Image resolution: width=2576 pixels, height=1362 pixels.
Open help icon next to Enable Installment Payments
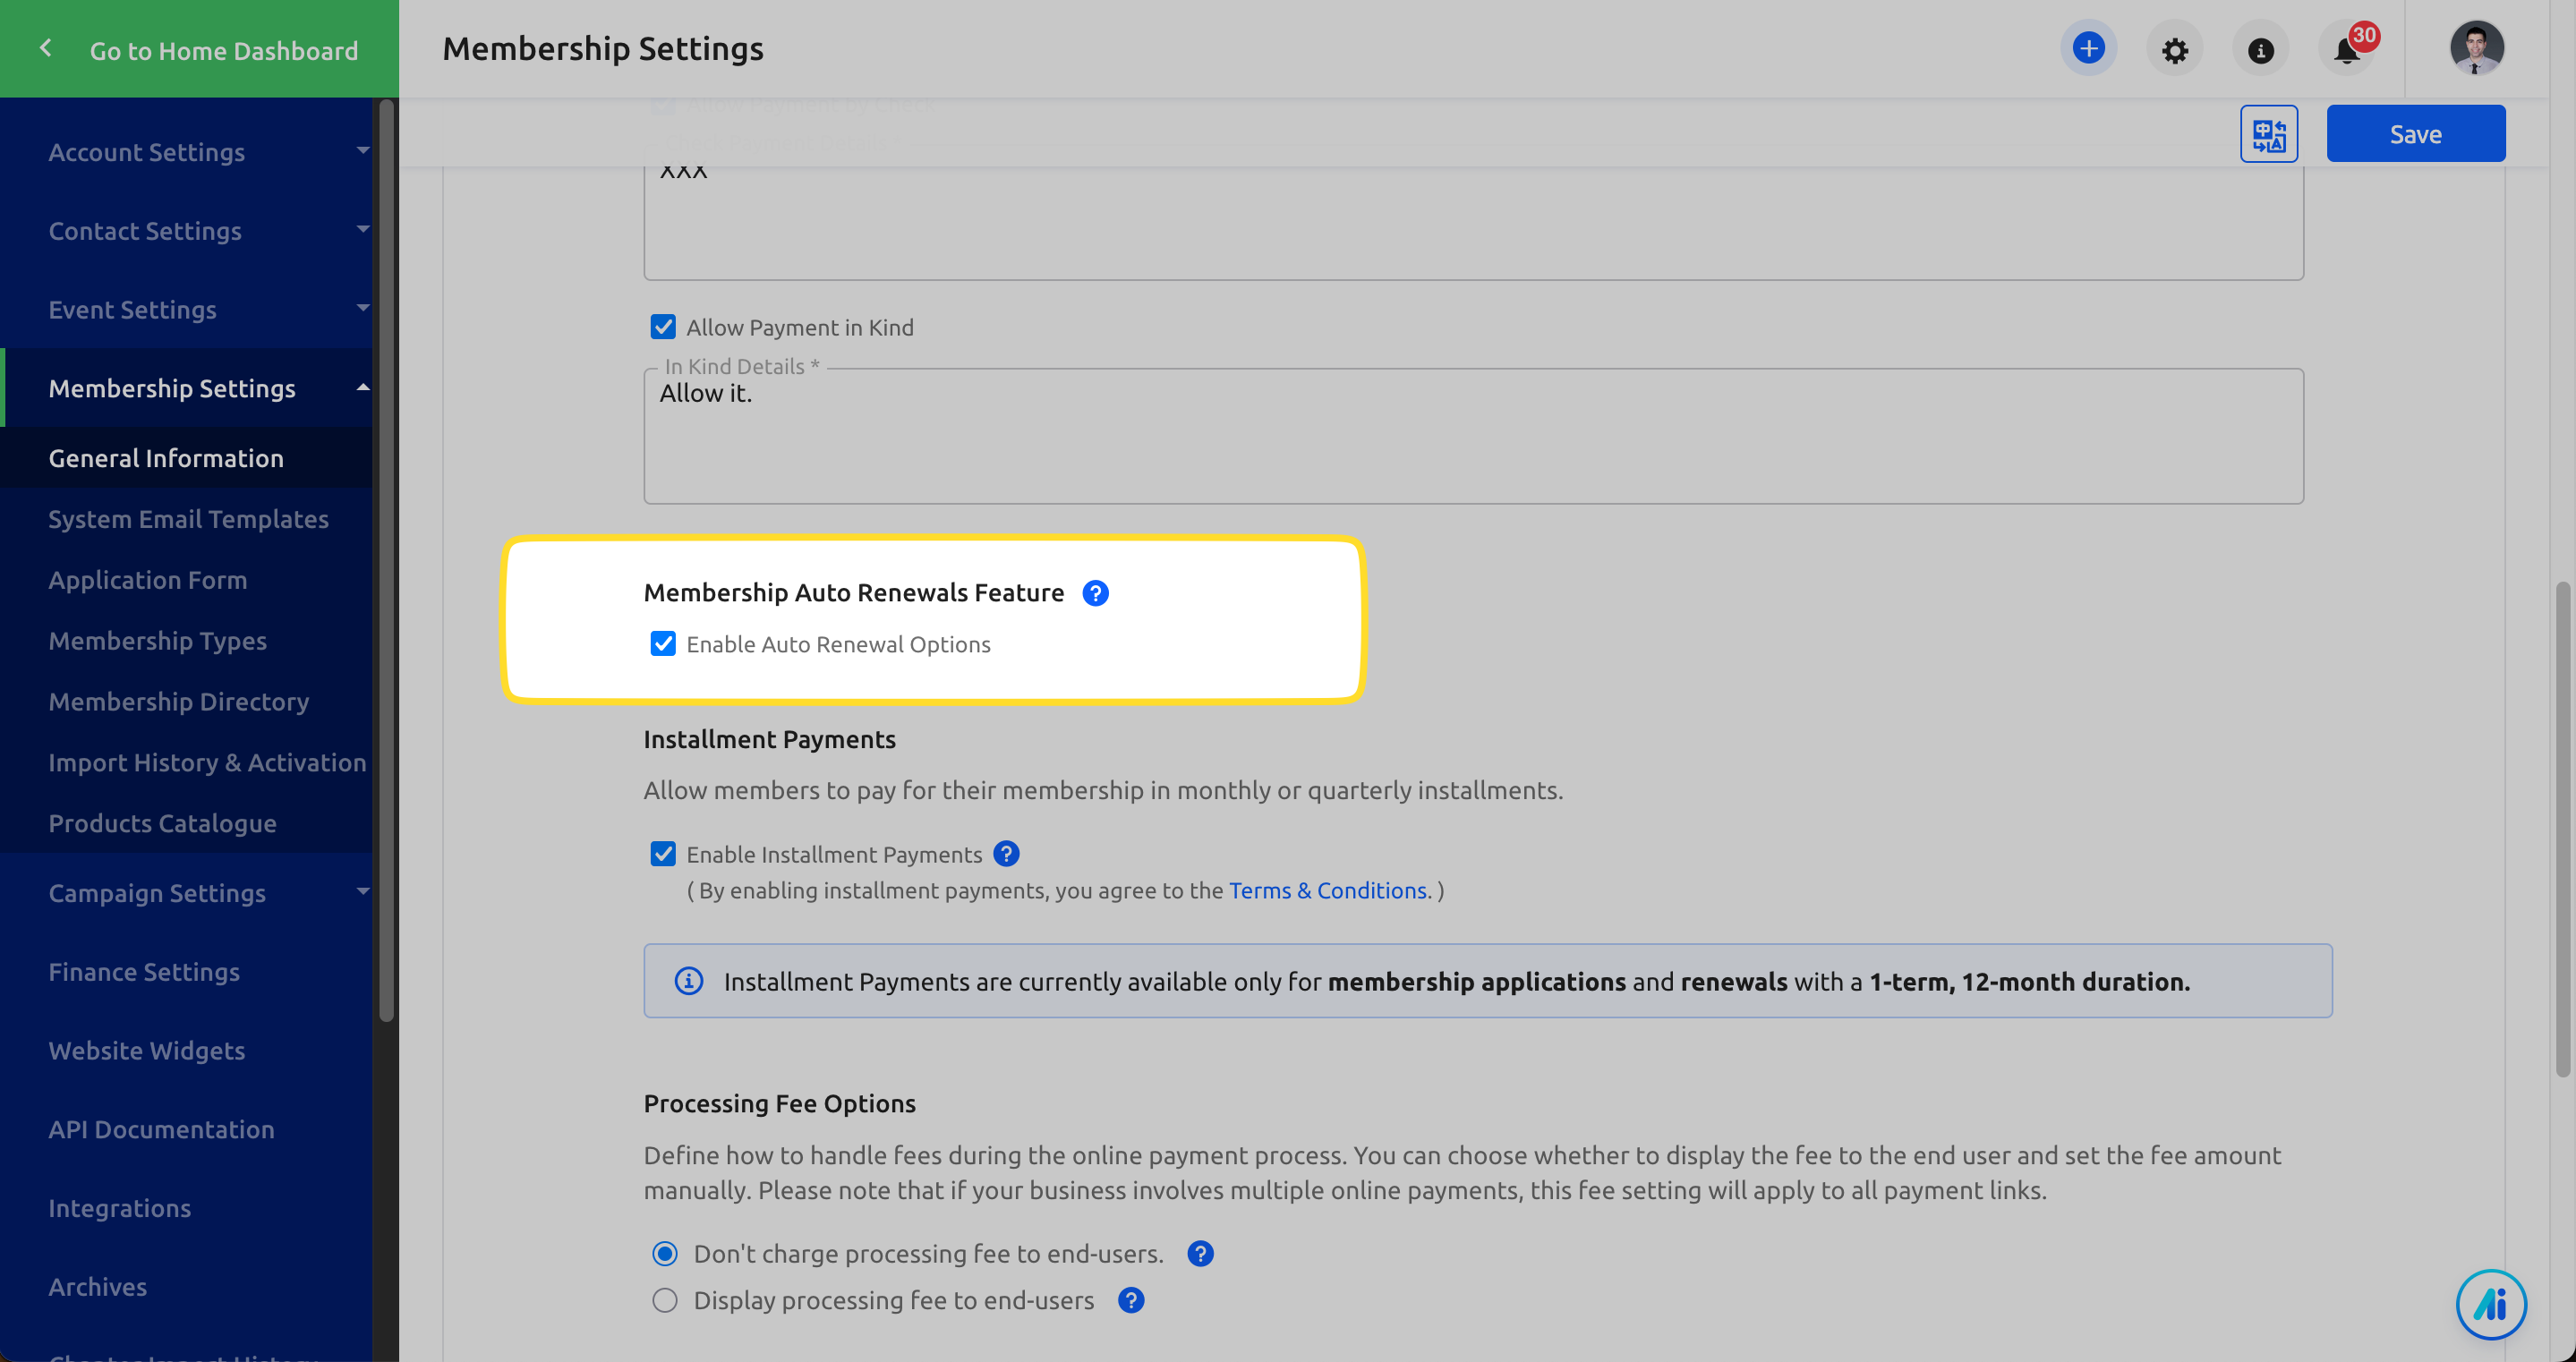coord(1006,854)
